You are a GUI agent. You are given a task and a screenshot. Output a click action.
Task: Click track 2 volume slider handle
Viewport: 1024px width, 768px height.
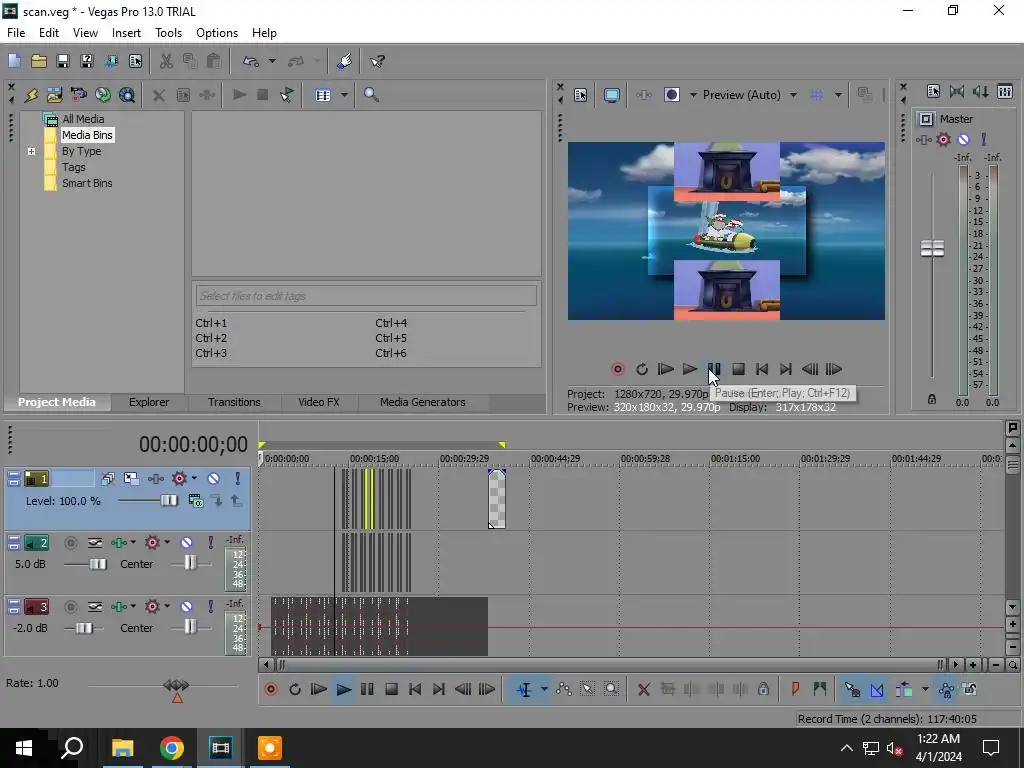98,564
